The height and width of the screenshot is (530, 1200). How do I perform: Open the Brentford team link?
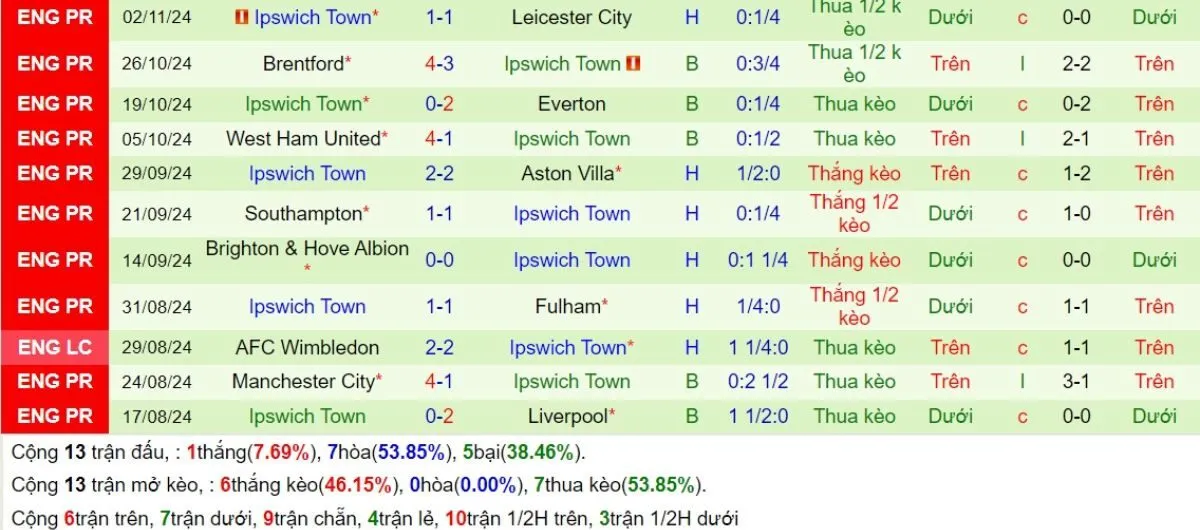click(303, 64)
